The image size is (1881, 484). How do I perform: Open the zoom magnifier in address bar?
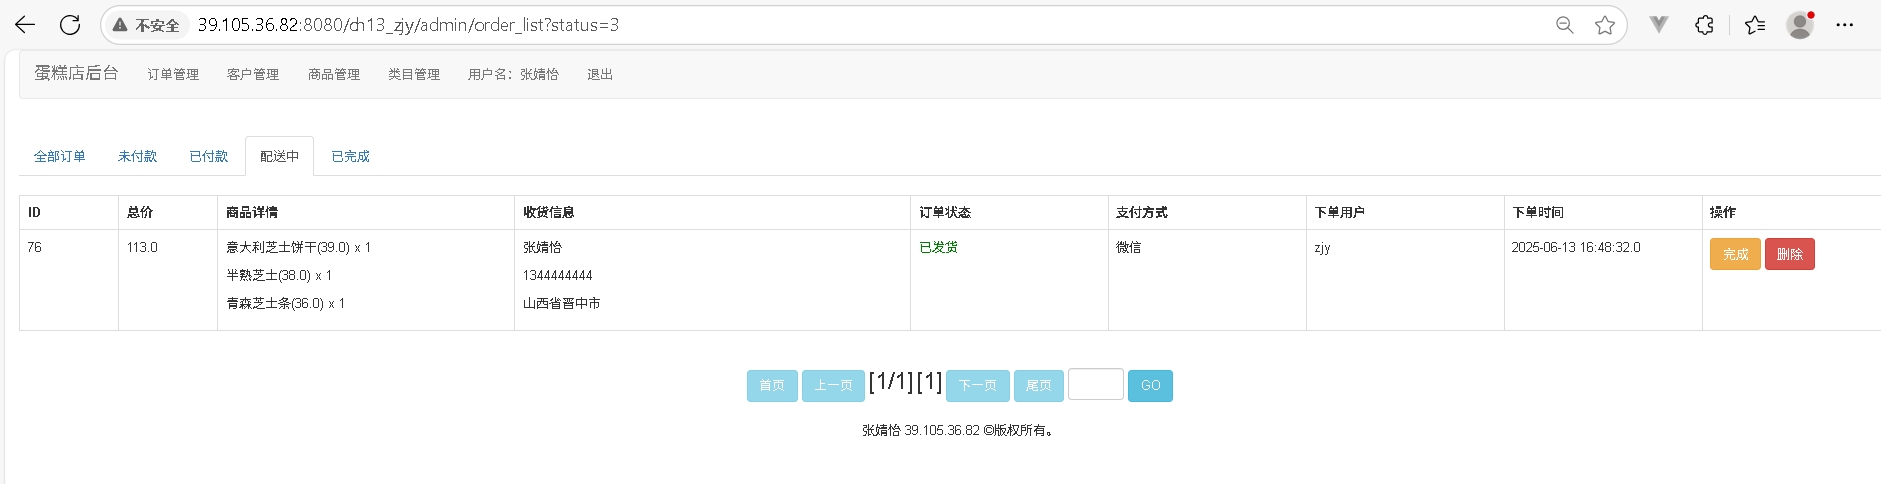click(x=1564, y=25)
